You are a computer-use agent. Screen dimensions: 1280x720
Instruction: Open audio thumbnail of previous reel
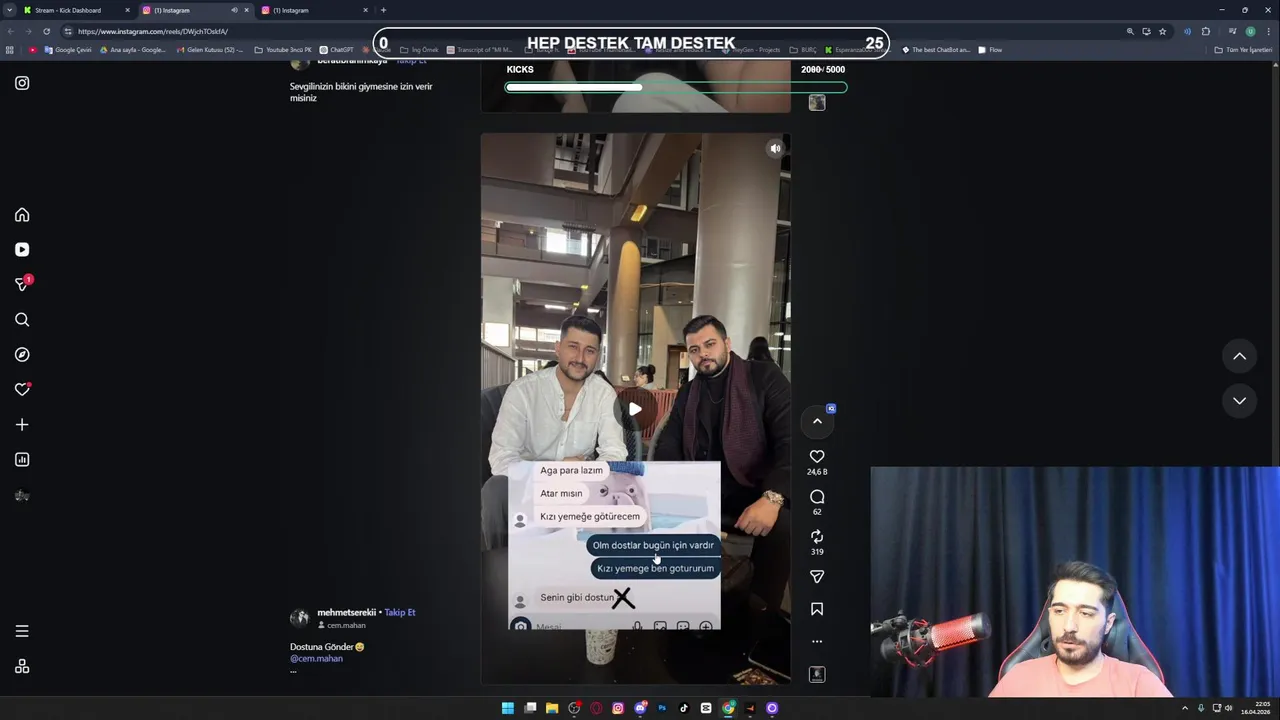coord(817,103)
